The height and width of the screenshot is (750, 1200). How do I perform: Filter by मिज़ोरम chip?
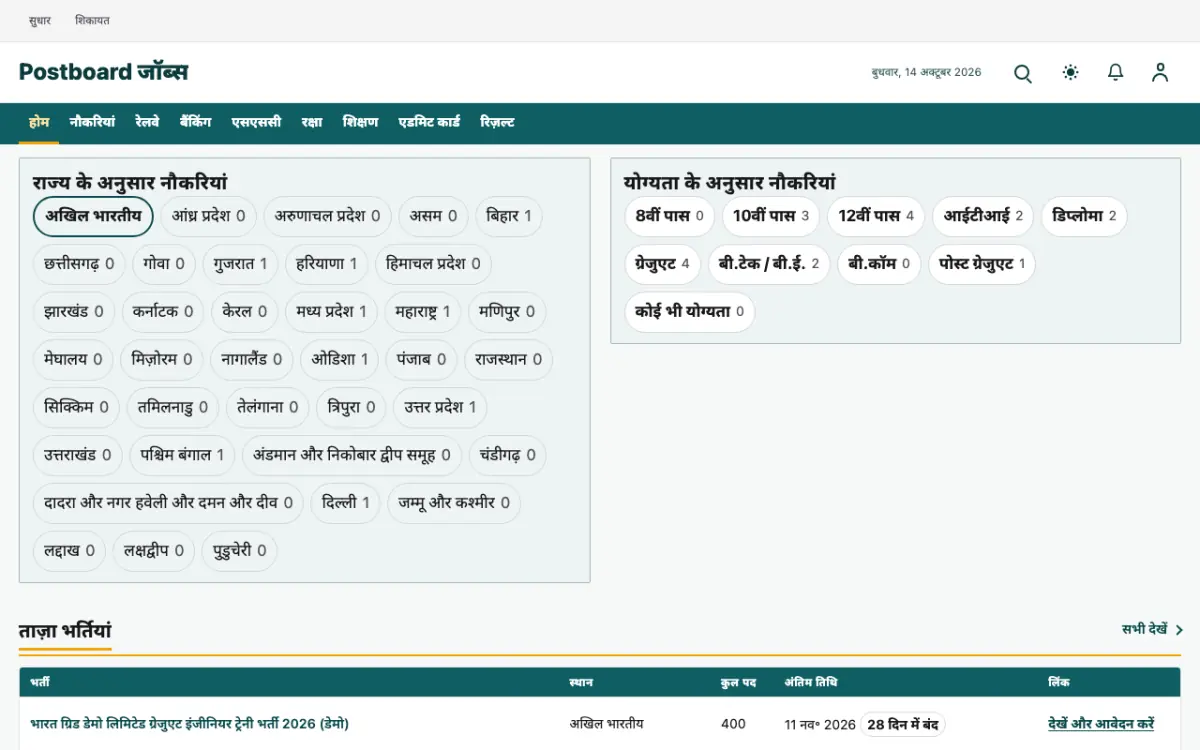(162, 359)
